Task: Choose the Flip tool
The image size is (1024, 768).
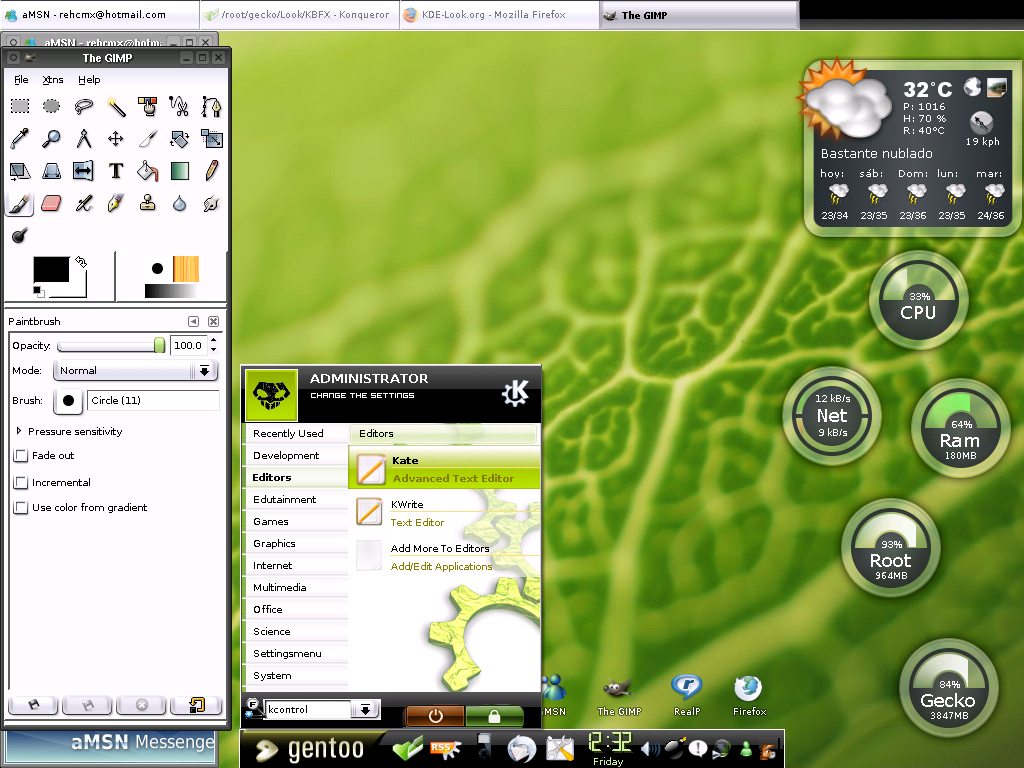Action: [x=84, y=171]
